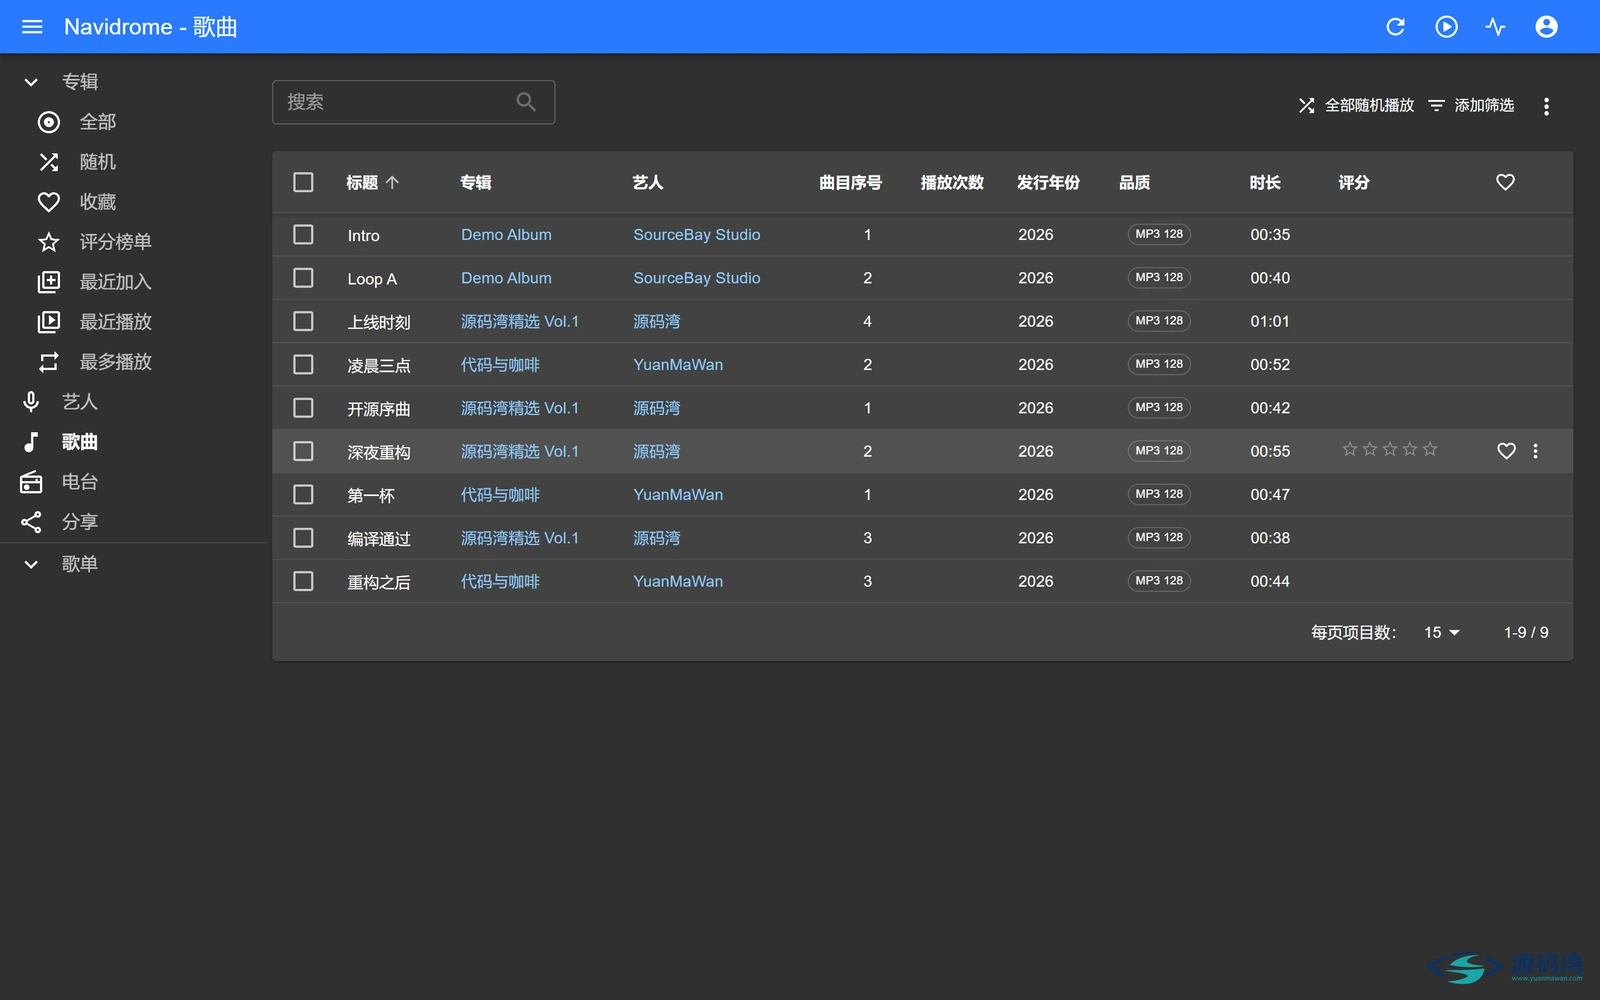The height and width of the screenshot is (1000, 1600).
Task: Click the 最近加入 icon in the sidebar
Action: [49, 282]
